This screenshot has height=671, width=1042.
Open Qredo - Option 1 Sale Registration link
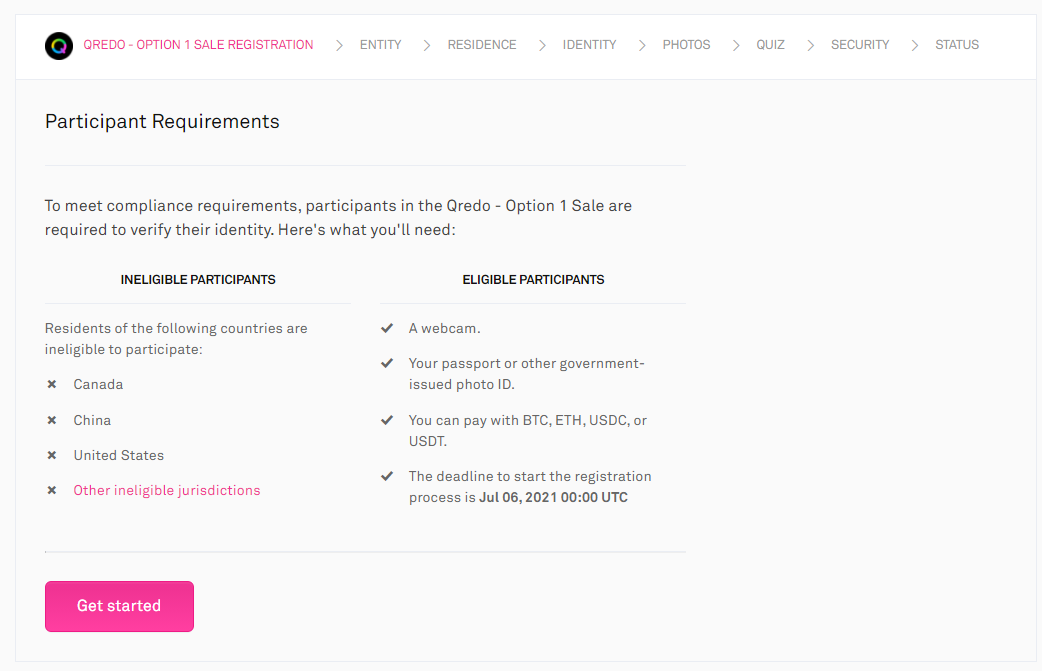click(x=198, y=45)
